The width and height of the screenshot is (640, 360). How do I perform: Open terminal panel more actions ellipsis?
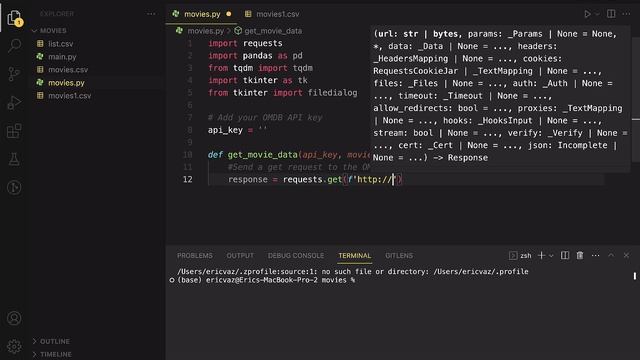(x=596, y=256)
